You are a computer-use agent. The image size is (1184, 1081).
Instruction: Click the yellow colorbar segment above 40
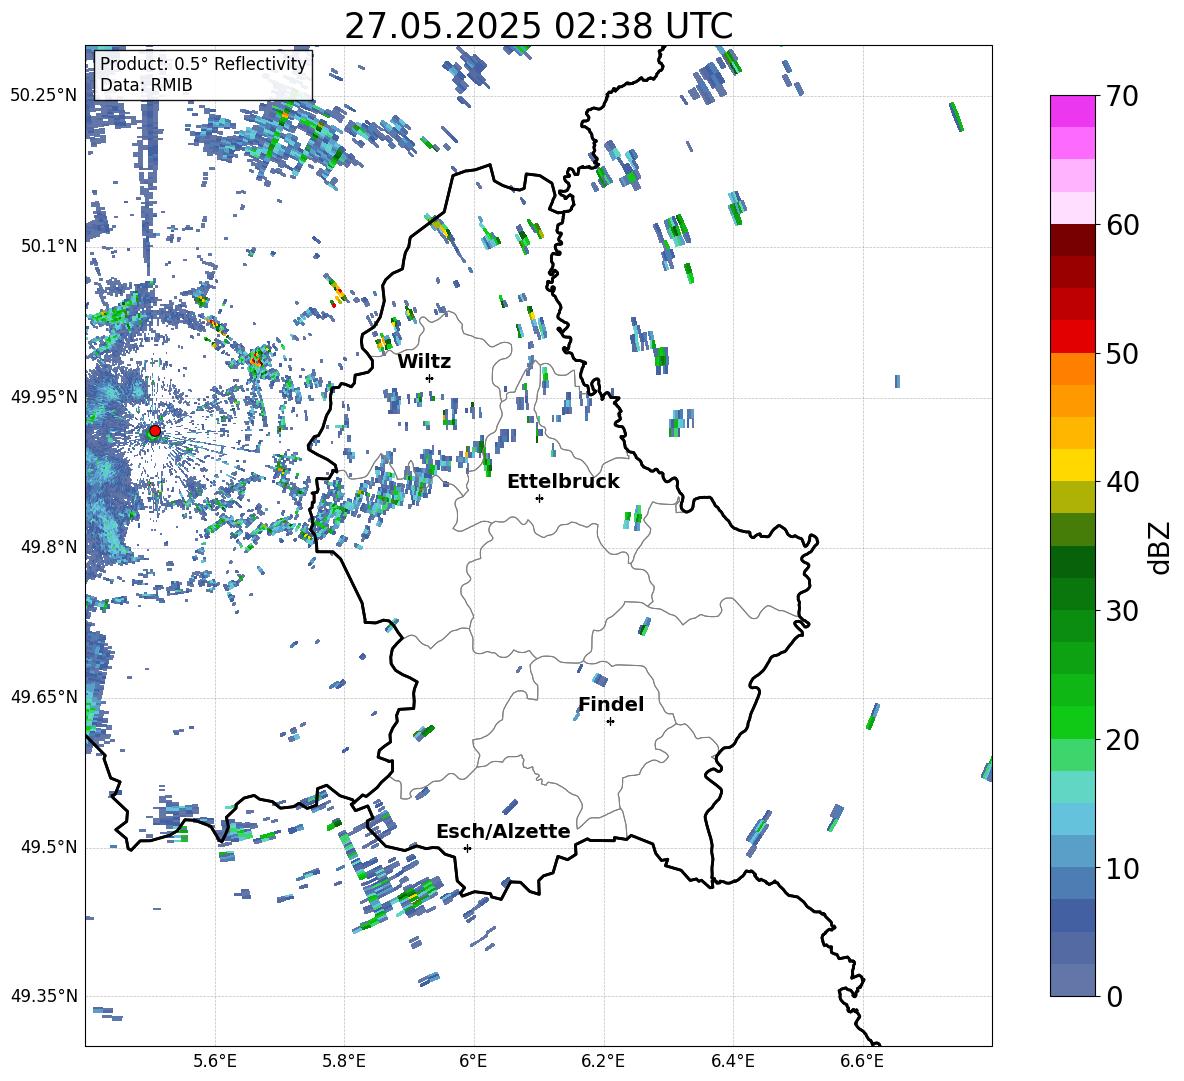coord(1073,466)
